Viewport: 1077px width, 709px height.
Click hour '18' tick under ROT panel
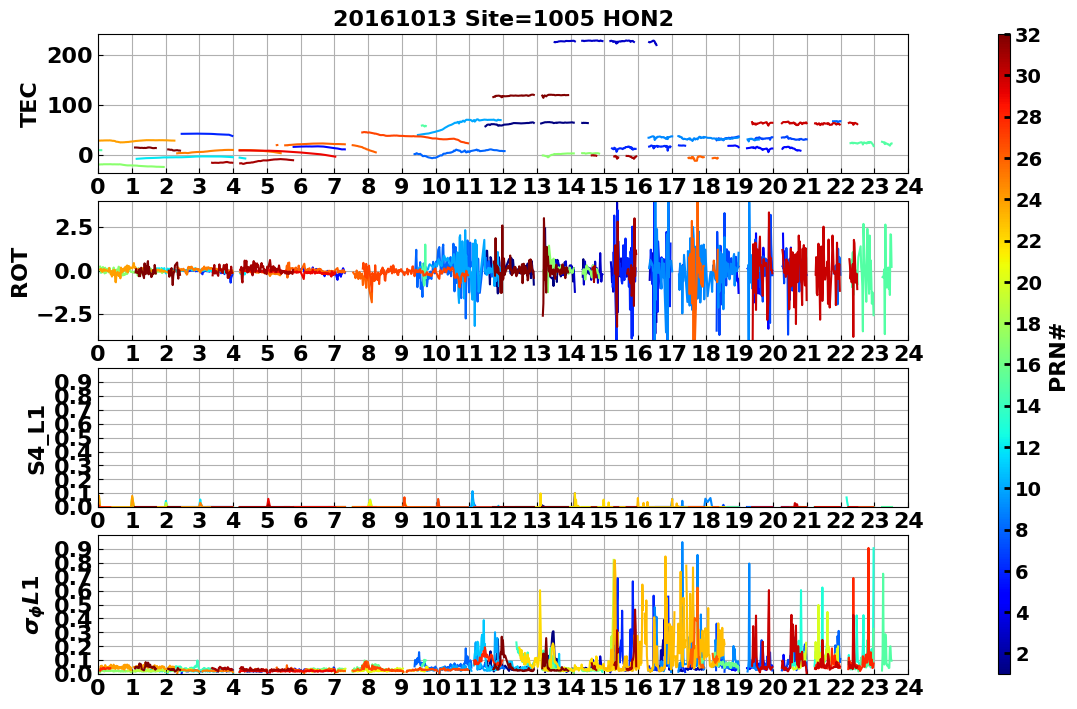coord(705,354)
